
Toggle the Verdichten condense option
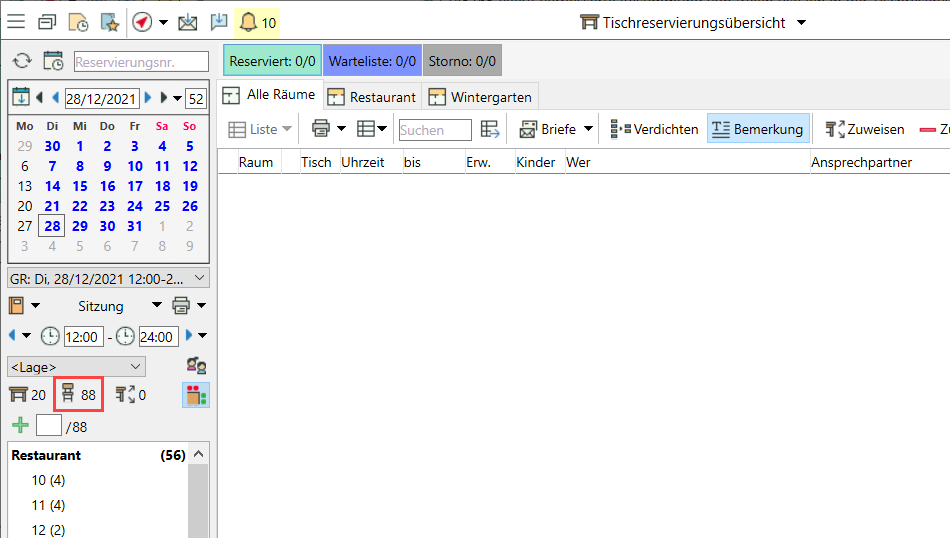point(654,129)
